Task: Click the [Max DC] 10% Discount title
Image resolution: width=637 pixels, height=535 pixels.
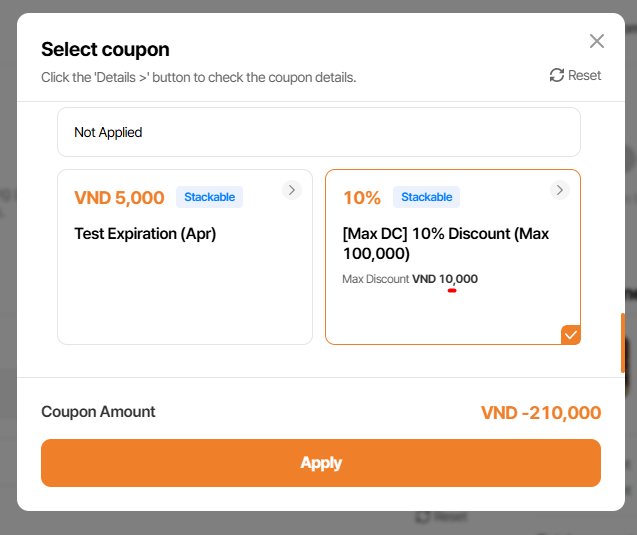Action: [x=445, y=243]
